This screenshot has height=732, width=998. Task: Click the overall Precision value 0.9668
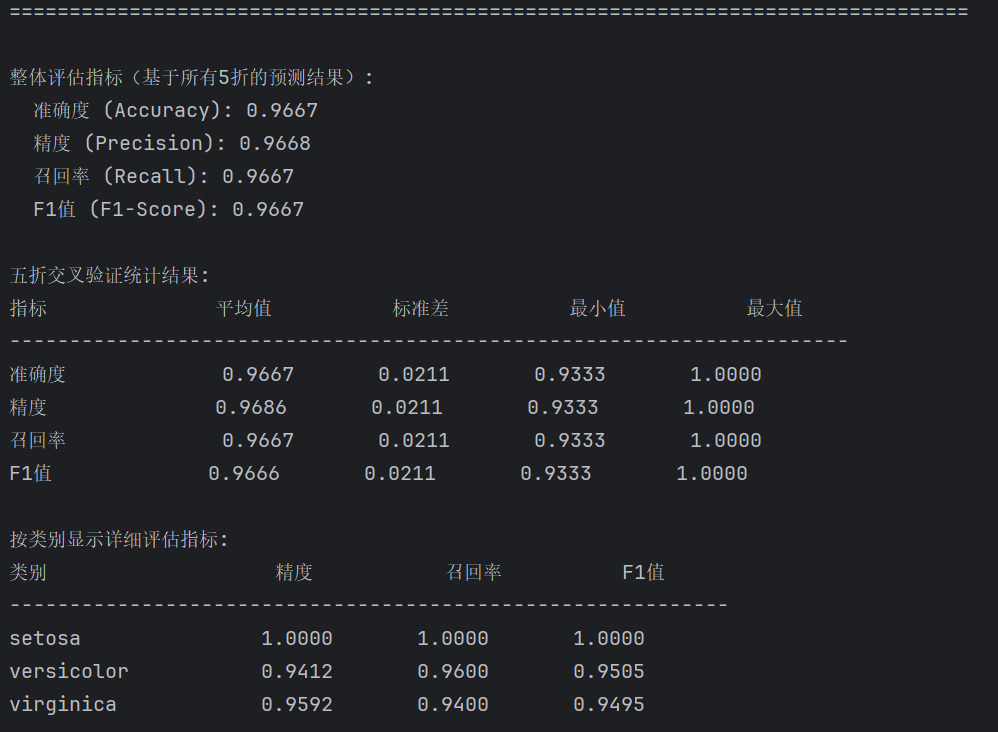[x=275, y=144]
